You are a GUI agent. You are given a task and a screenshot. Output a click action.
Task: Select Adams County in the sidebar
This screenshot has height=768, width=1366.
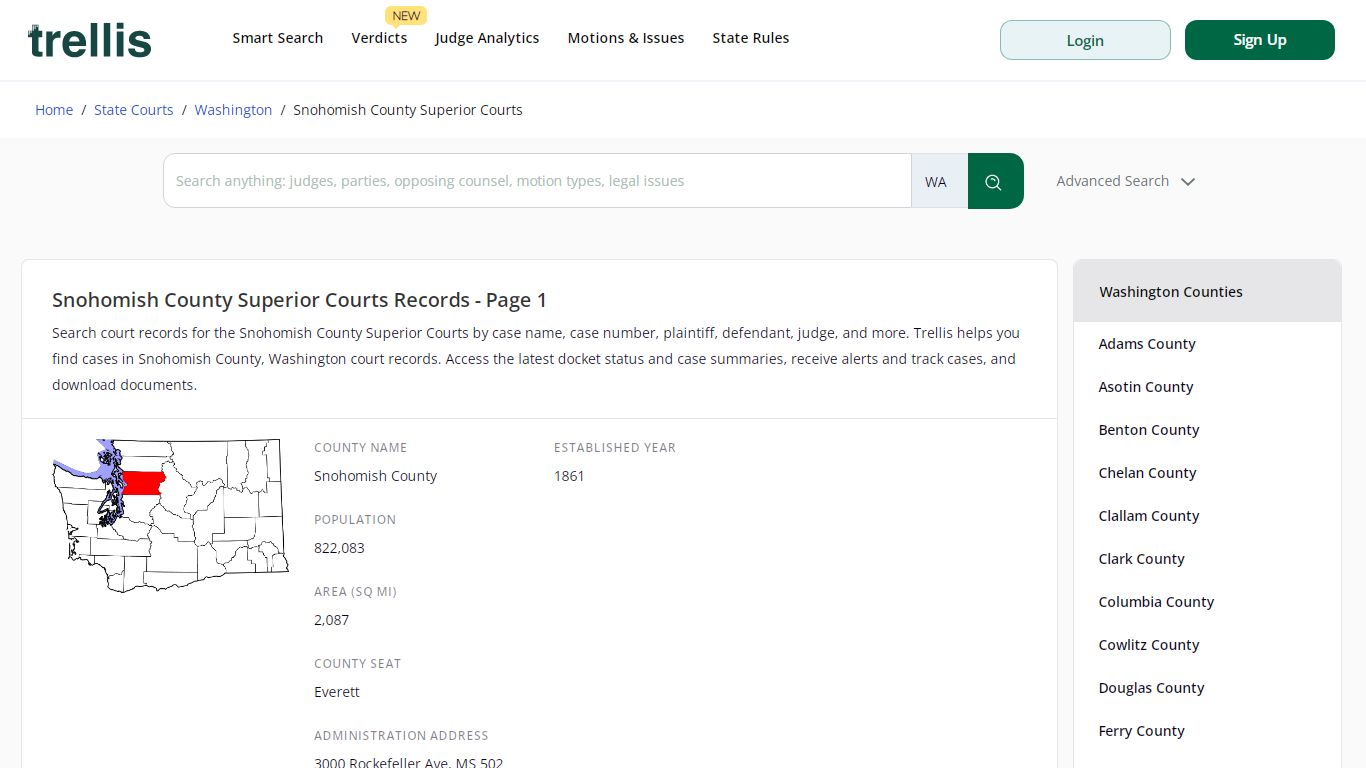1147,344
